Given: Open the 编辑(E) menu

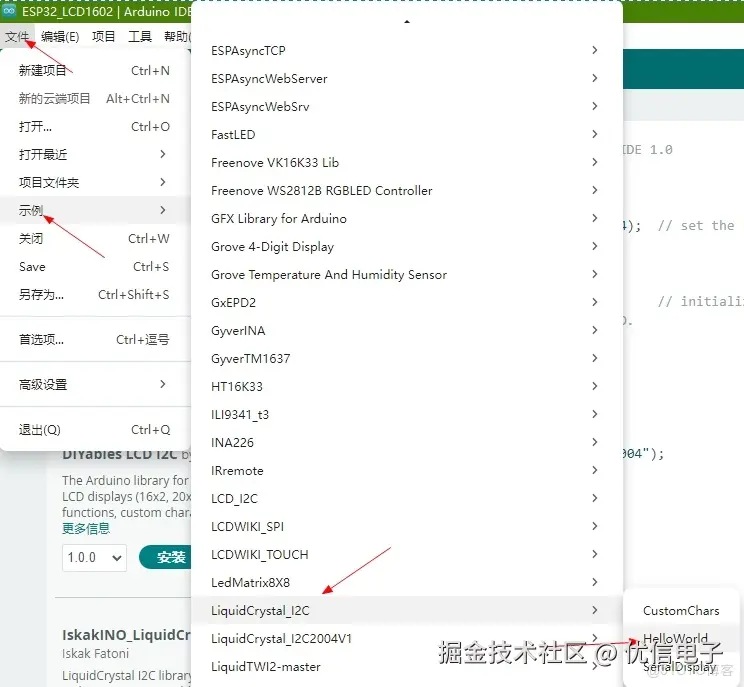Looking at the screenshot, I should point(60,37).
